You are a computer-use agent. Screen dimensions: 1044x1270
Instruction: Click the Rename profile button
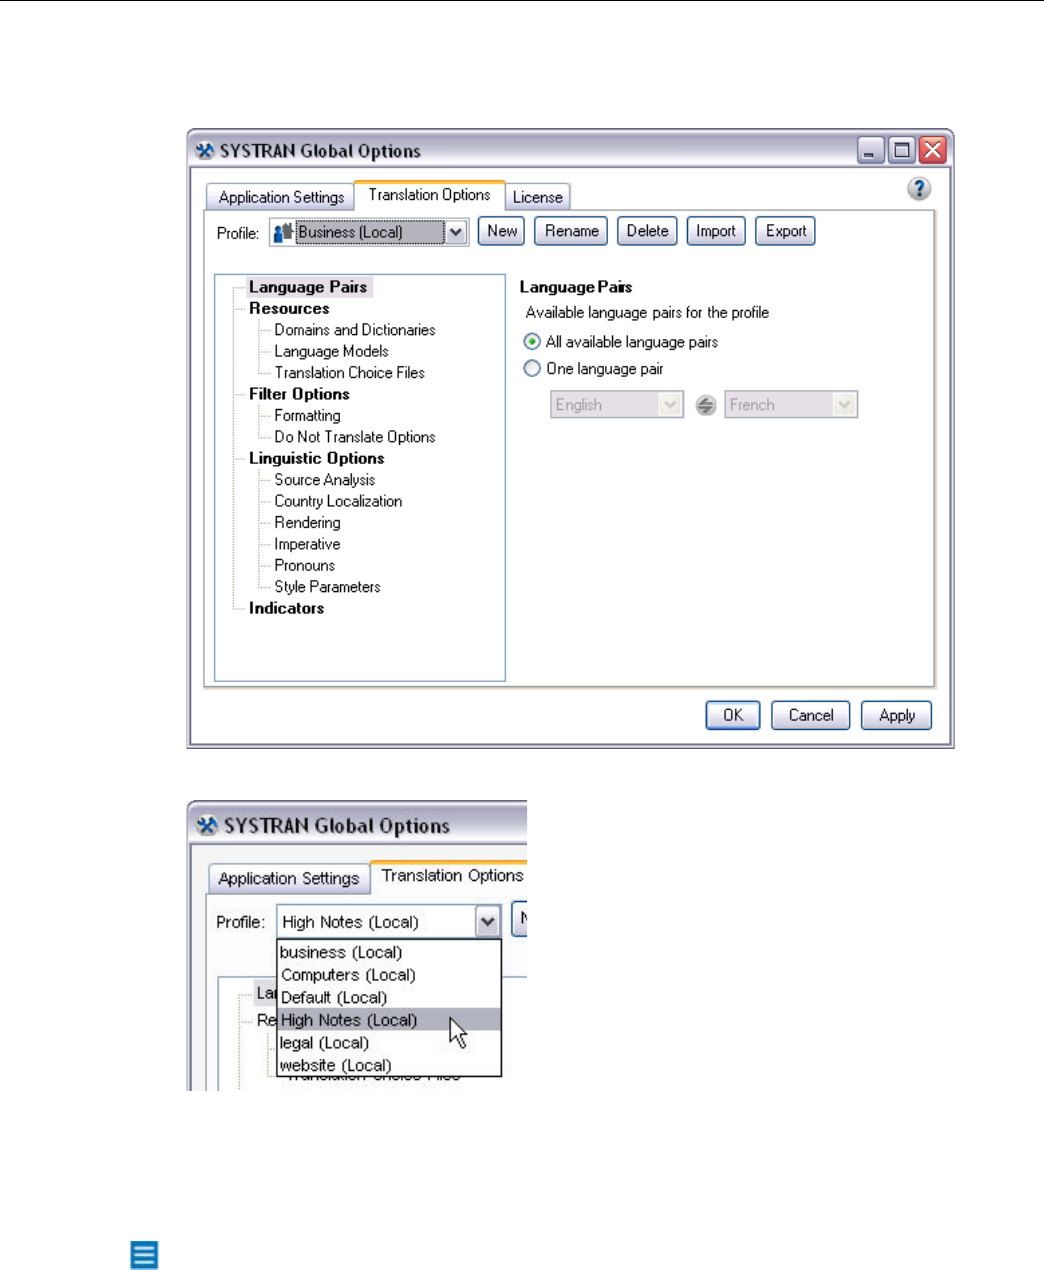pos(572,231)
